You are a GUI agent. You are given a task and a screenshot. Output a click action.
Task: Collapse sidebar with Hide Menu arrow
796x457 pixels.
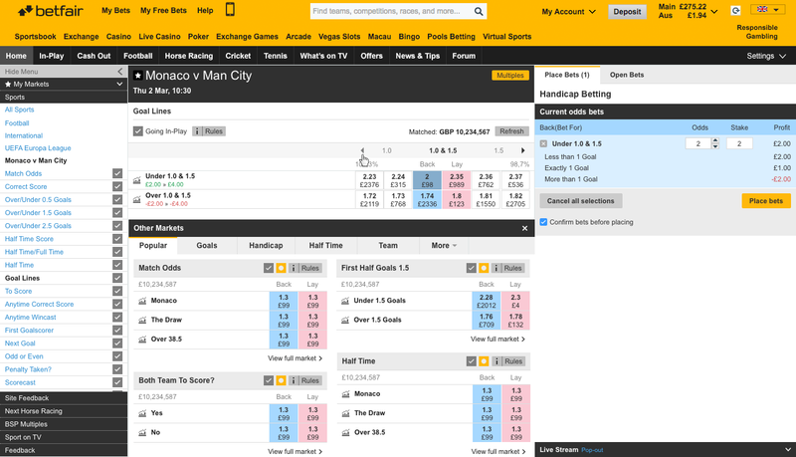120,72
